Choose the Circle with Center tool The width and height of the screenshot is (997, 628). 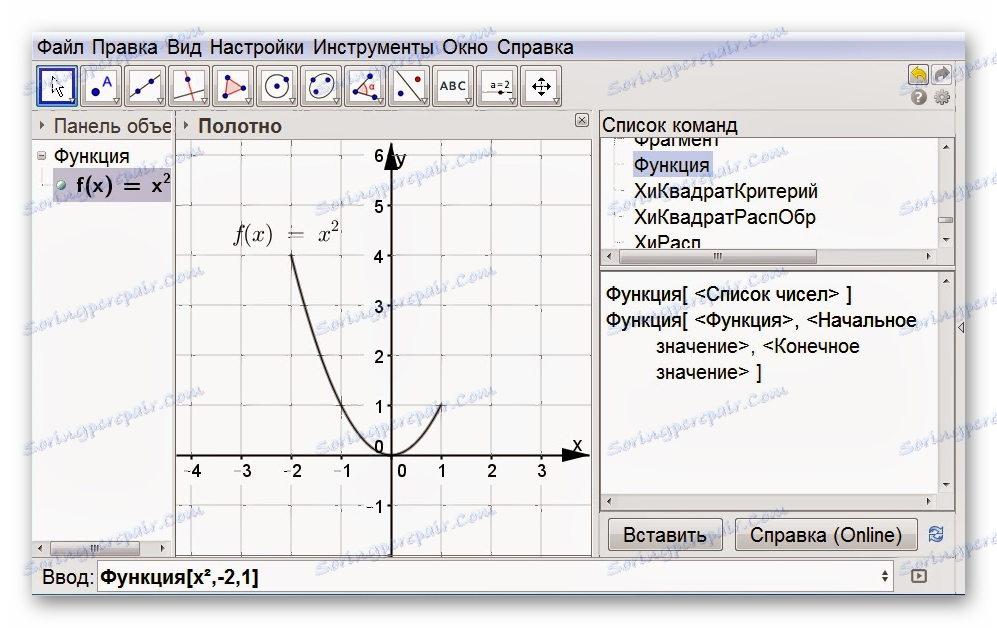pos(277,85)
